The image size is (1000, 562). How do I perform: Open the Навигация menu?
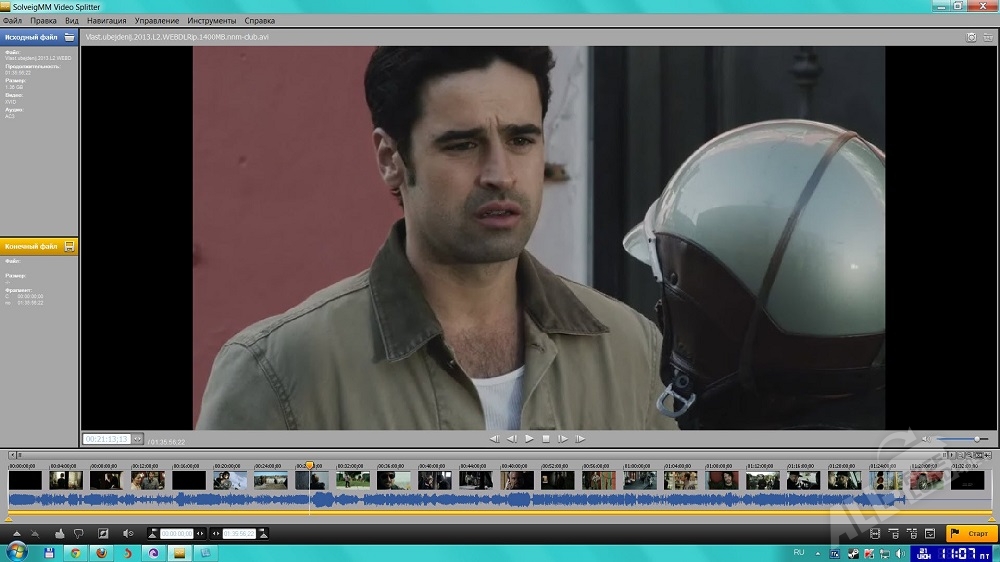pyautogui.click(x=106, y=20)
